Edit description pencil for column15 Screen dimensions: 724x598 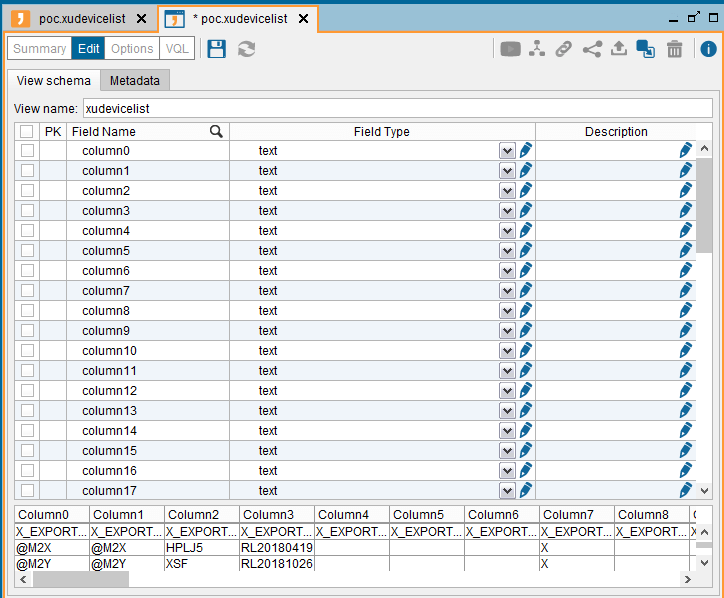click(x=686, y=451)
